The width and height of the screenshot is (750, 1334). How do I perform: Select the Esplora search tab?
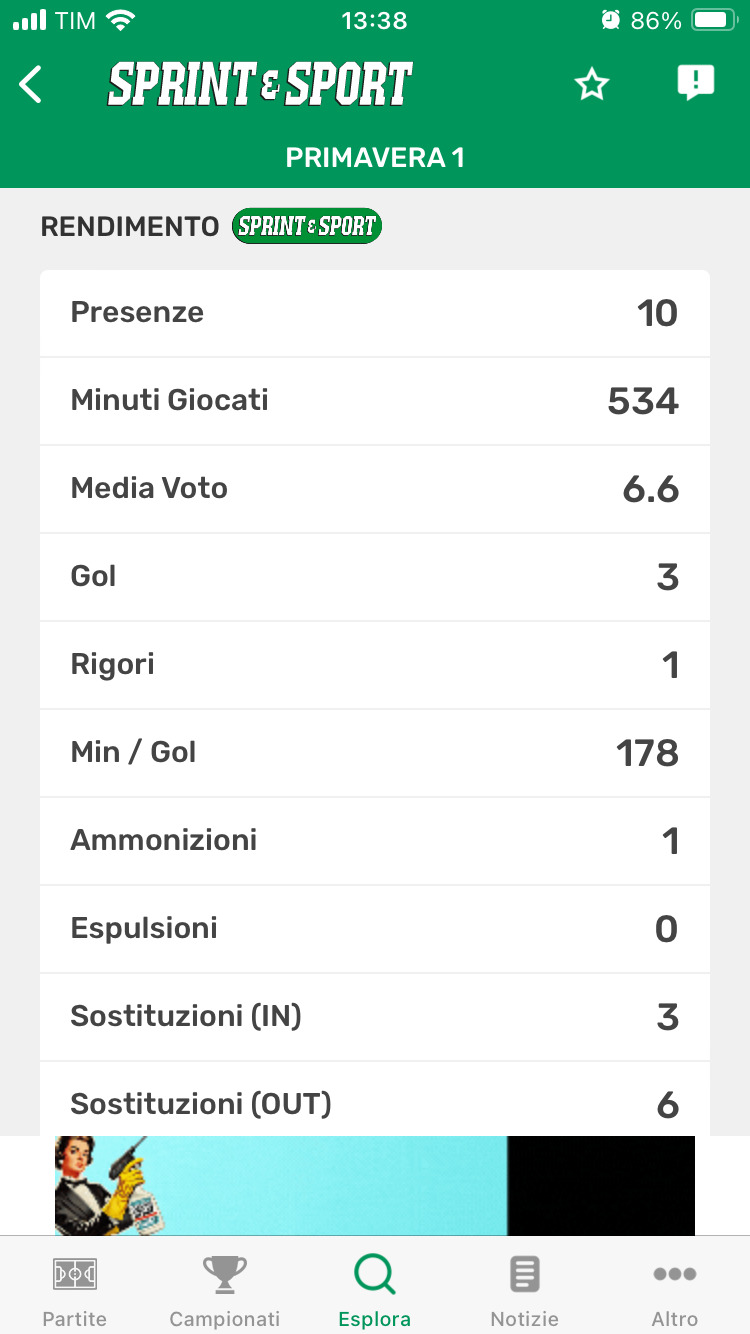click(x=375, y=1290)
